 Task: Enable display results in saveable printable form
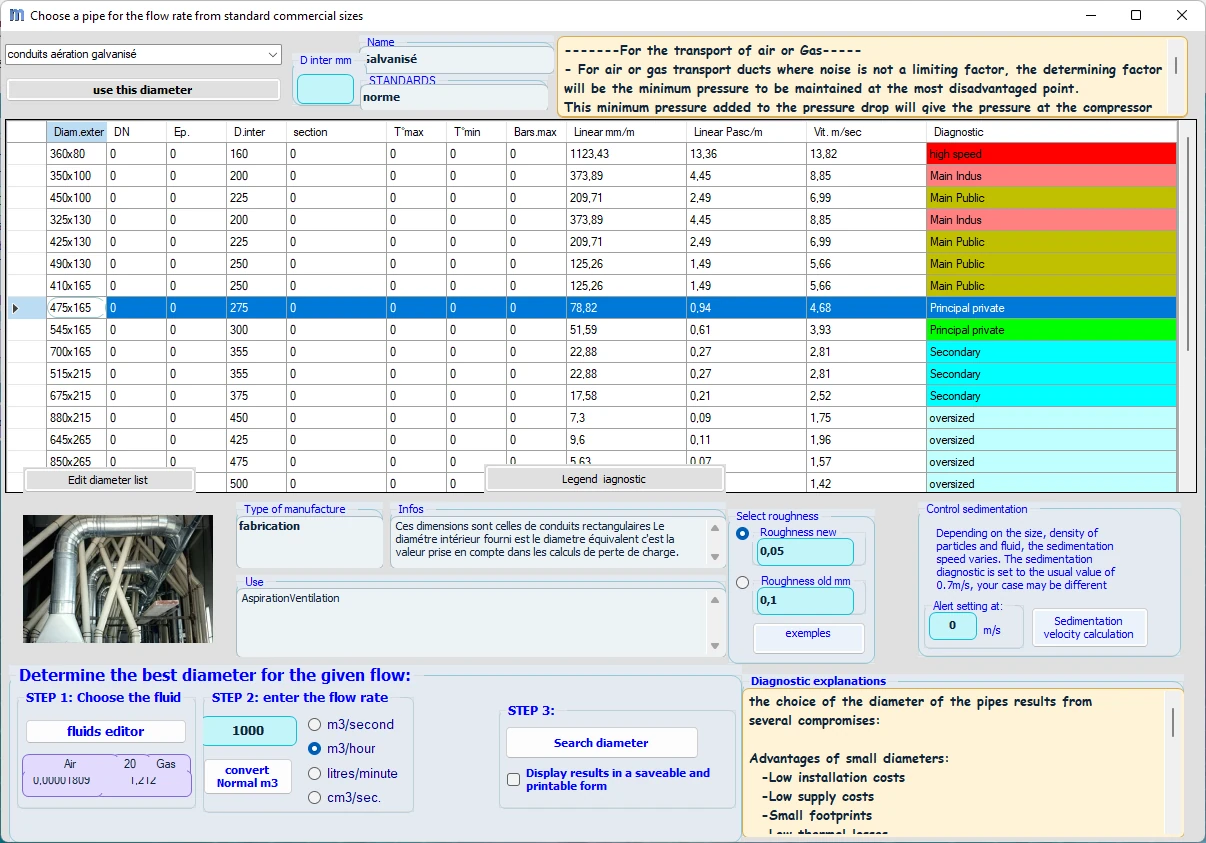click(514, 780)
